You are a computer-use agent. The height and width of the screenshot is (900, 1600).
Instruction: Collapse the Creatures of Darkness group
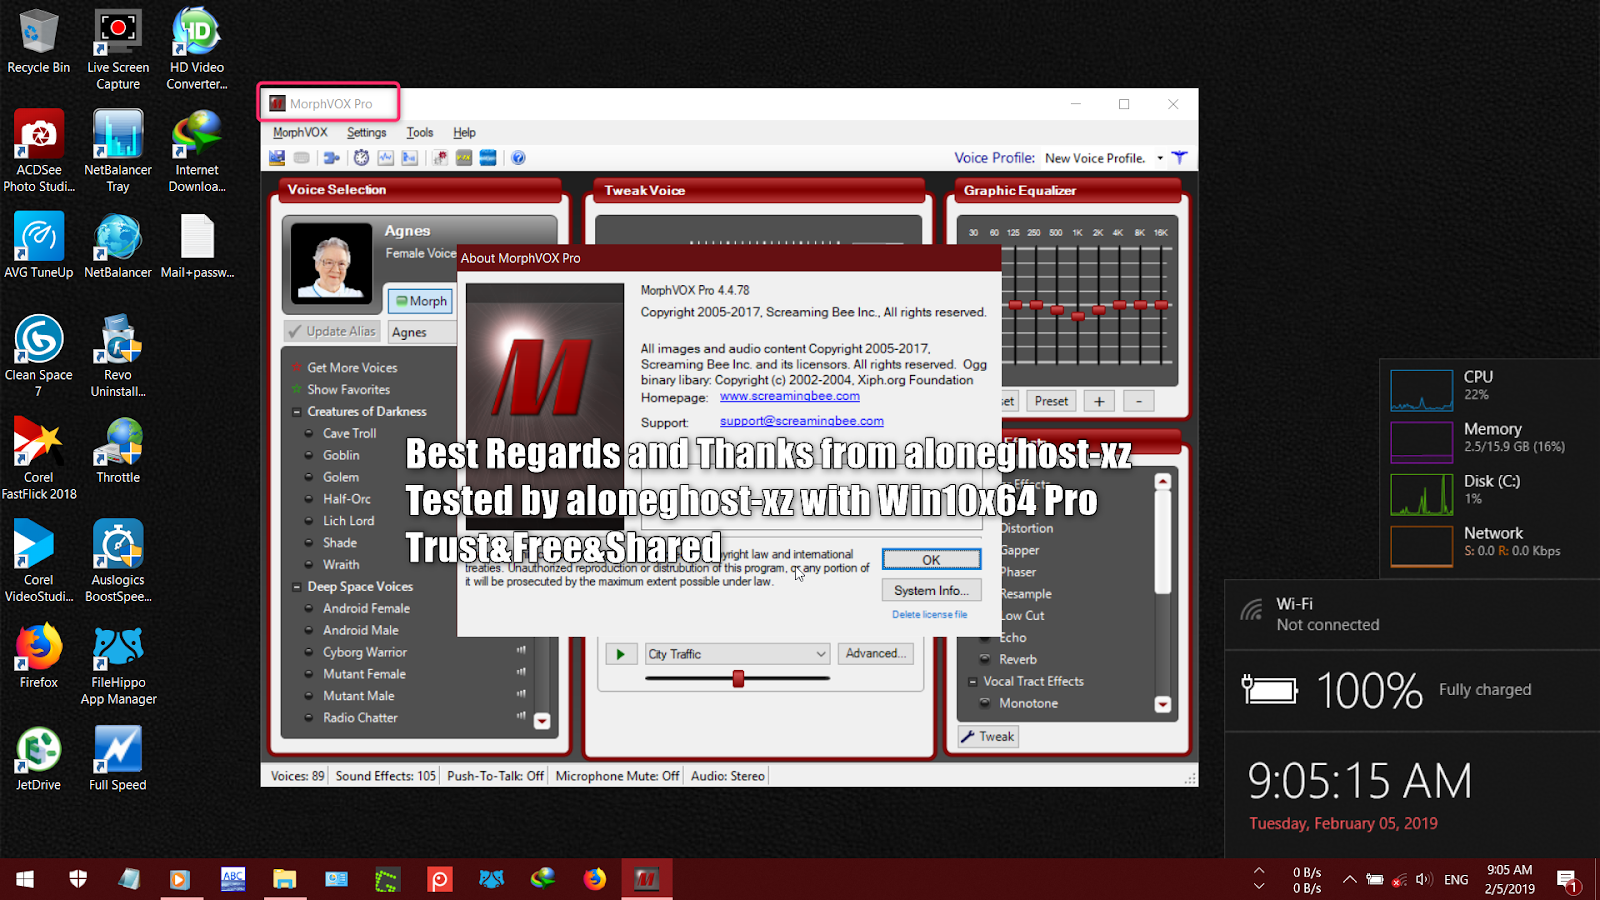pyautogui.click(x=297, y=412)
